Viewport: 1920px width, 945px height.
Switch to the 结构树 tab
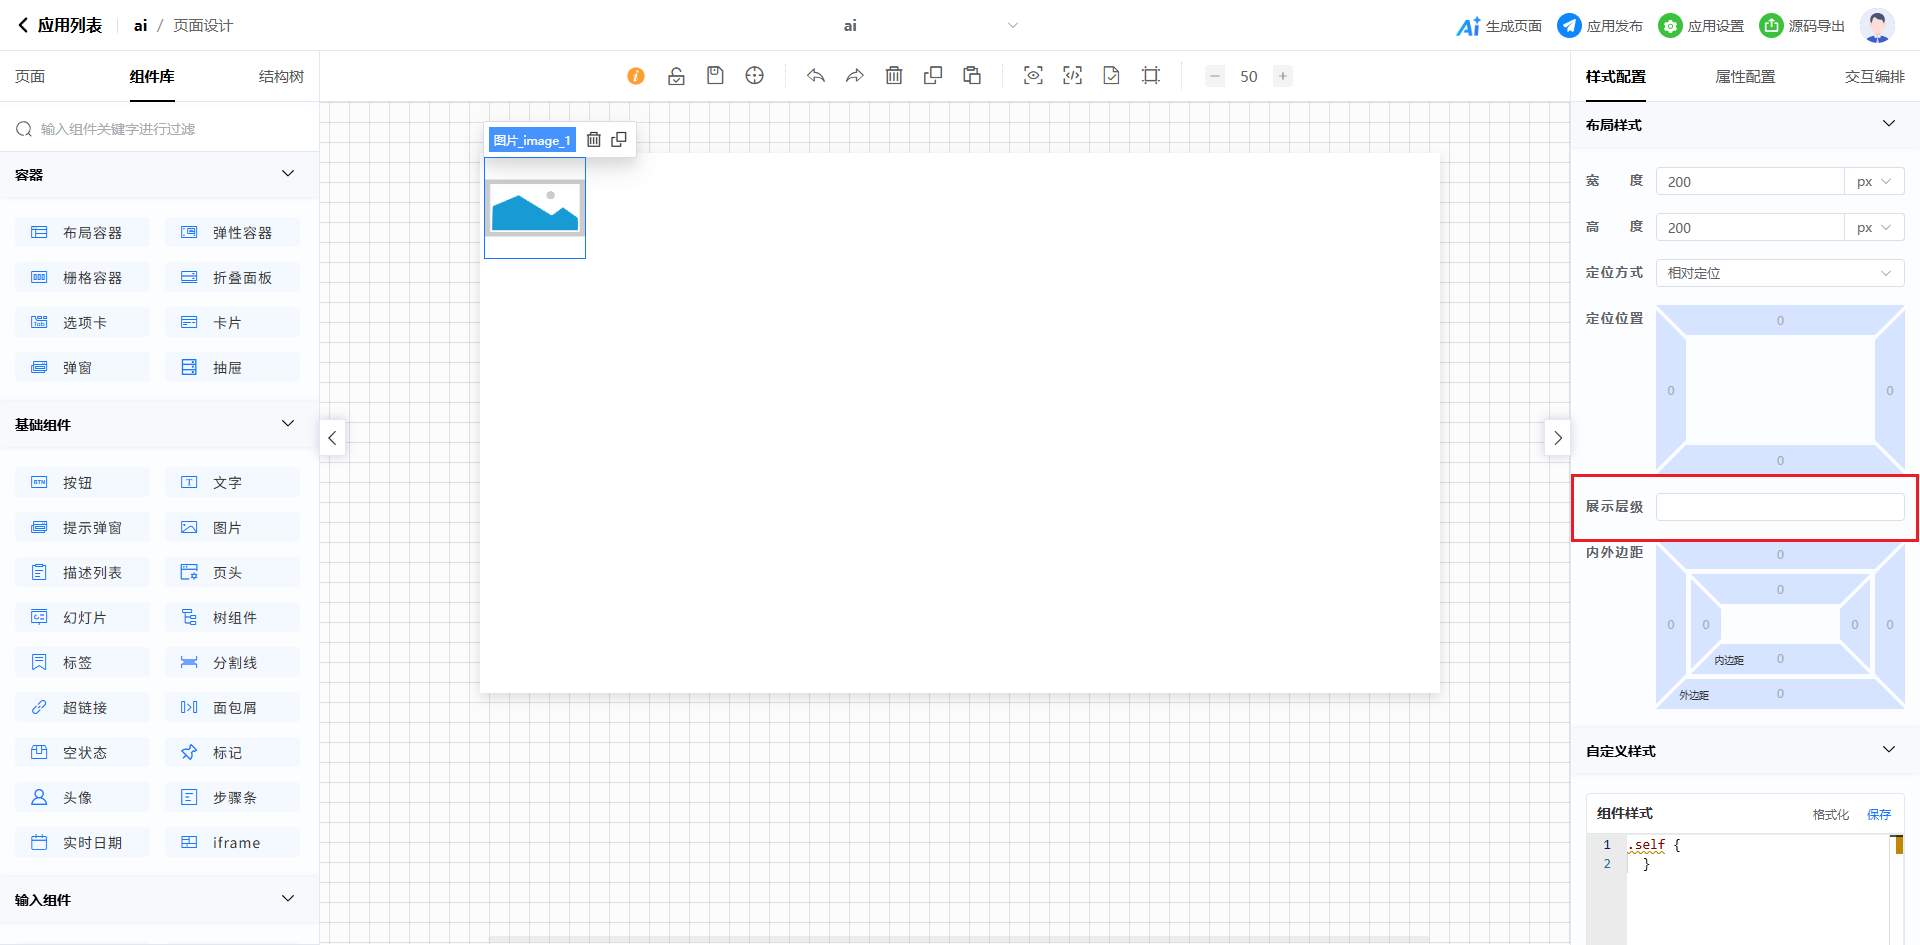281,77
